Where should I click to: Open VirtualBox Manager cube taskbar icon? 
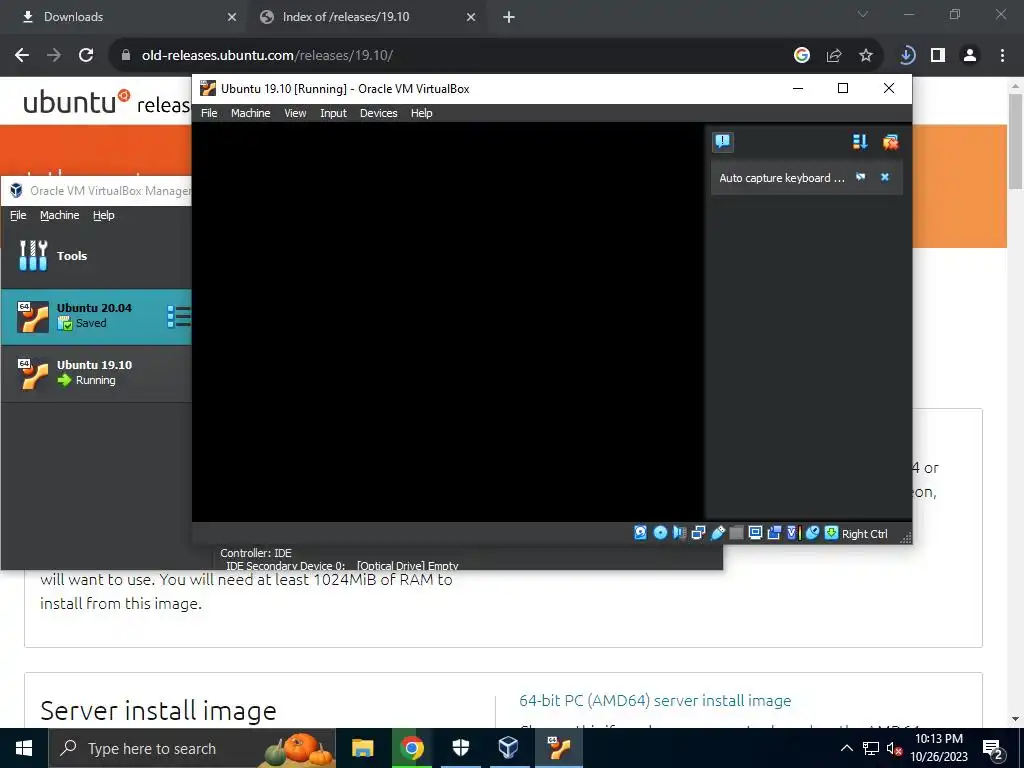coord(509,748)
